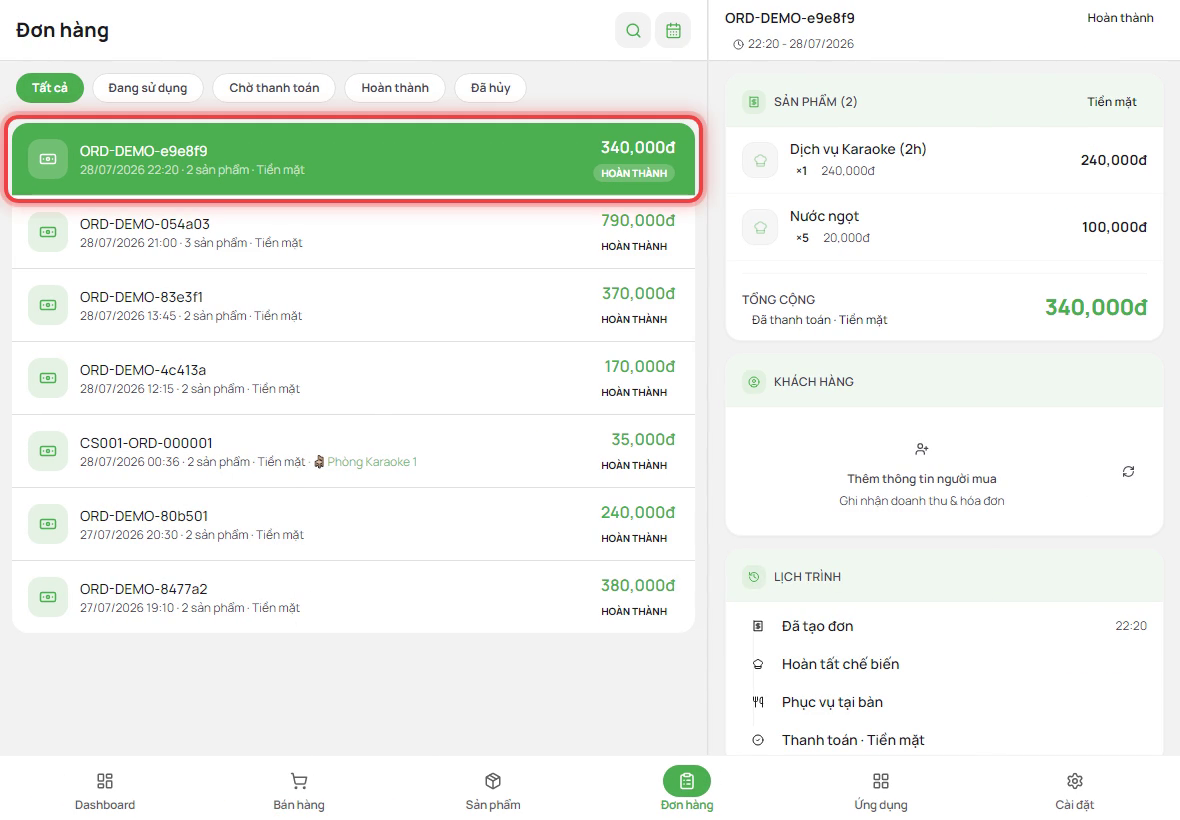Click the Hoàn thành status in detail header
Viewport: 1180px width, 820px height.
[1120, 18]
